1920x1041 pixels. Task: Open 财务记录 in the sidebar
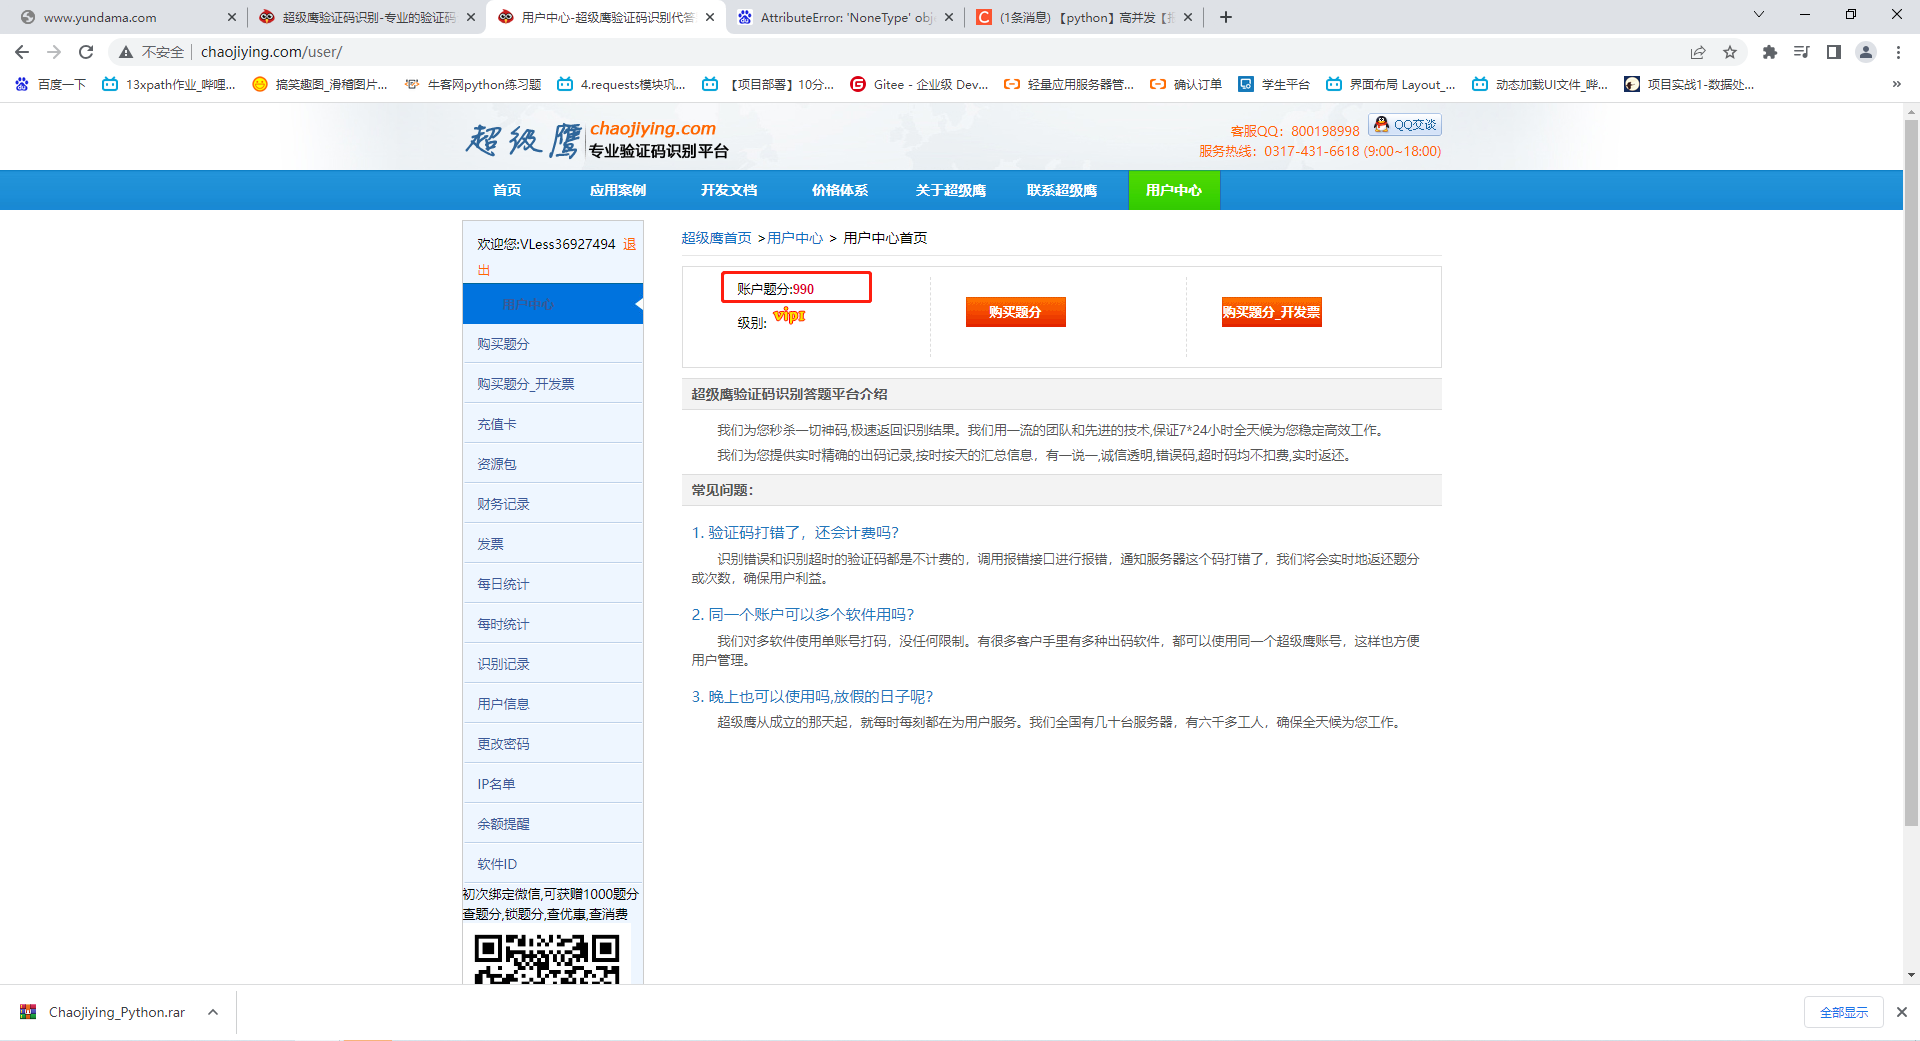point(553,504)
